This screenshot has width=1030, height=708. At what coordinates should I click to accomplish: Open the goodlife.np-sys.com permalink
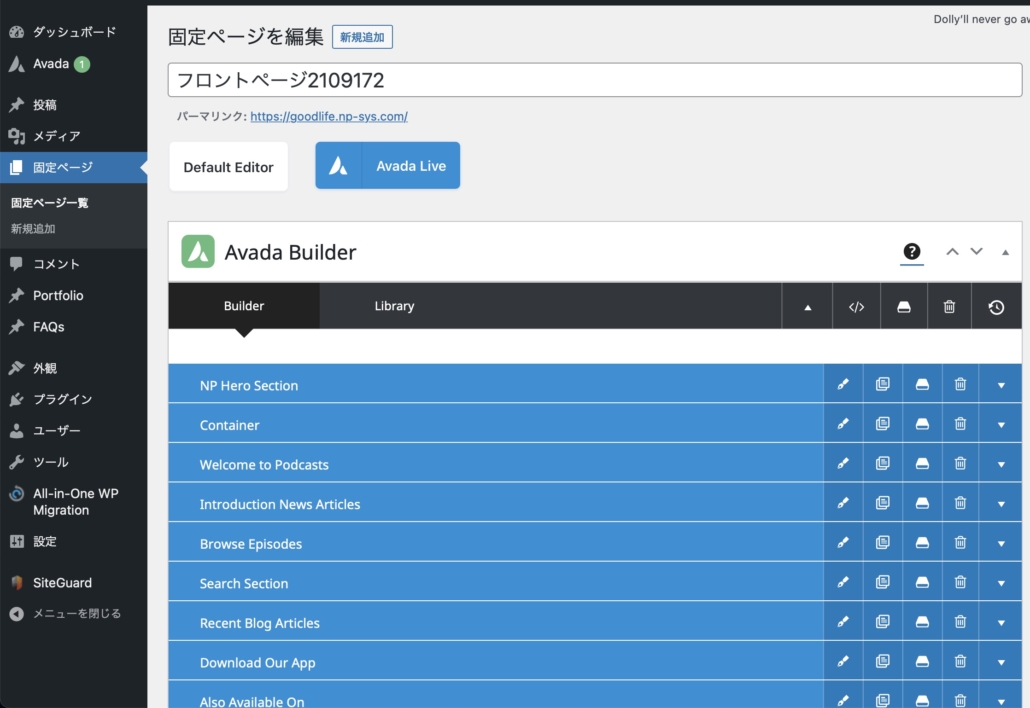(328, 116)
